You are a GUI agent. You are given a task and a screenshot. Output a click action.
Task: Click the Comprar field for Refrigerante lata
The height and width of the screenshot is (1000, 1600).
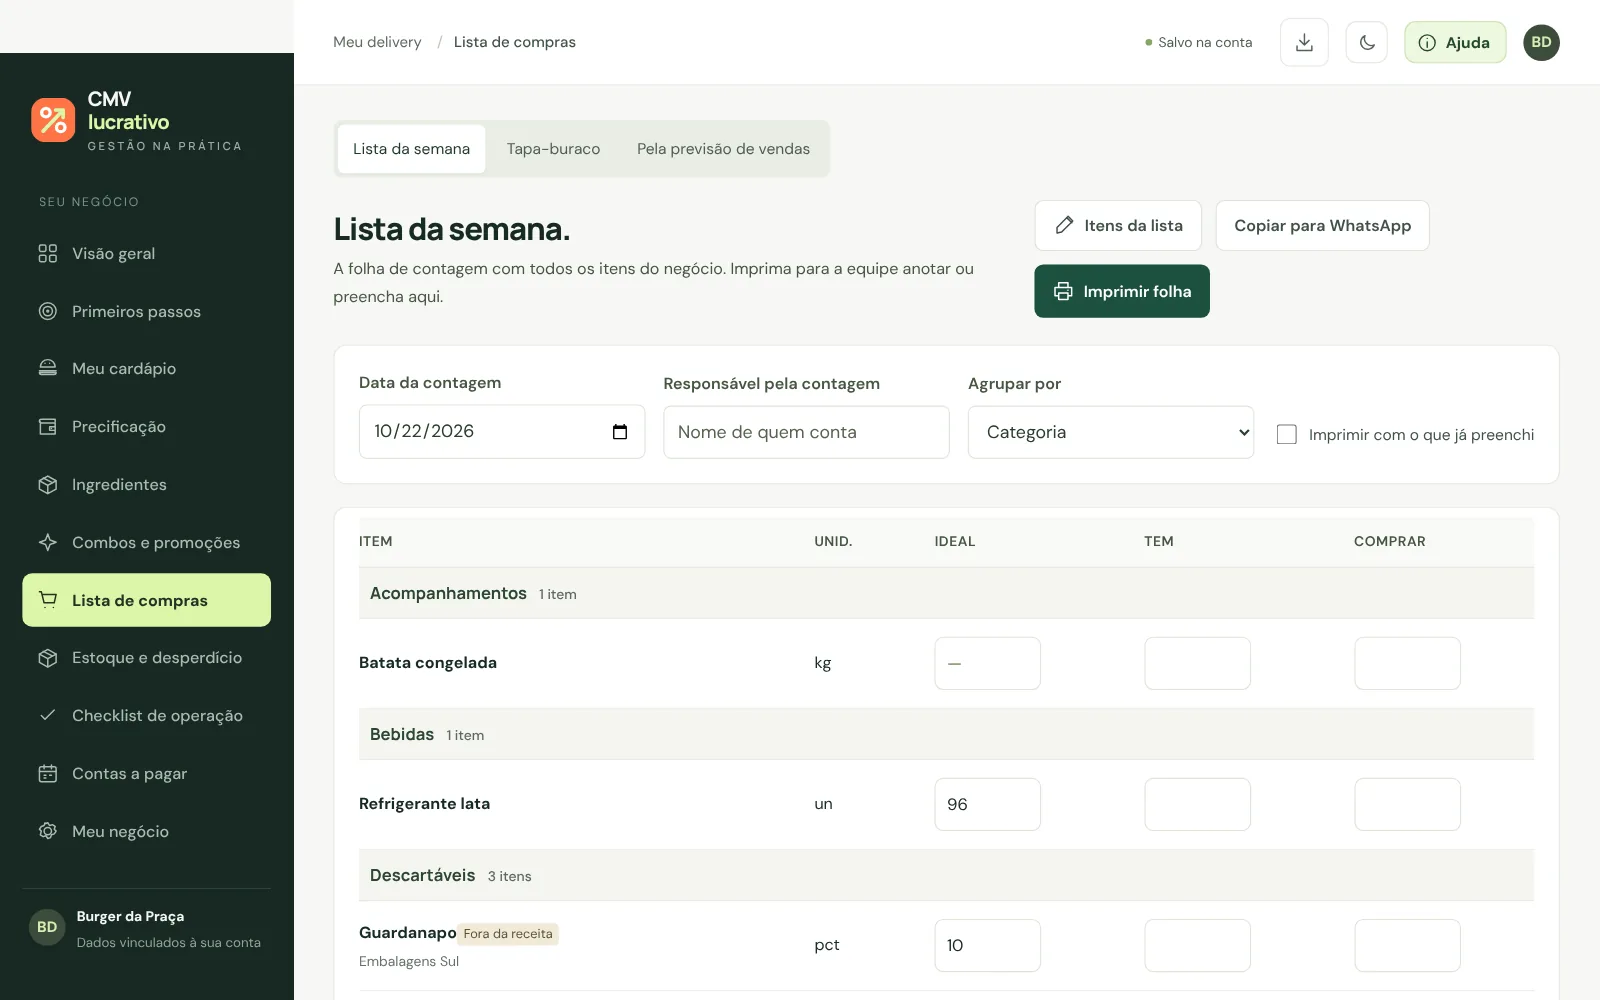pos(1407,804)
